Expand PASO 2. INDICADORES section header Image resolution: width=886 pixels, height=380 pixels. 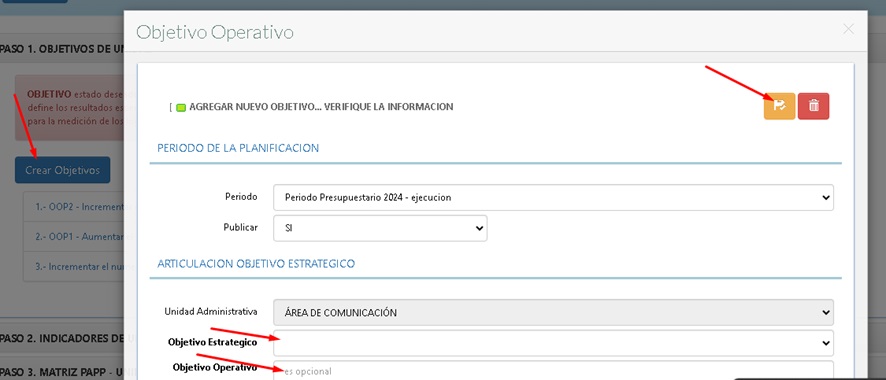click(x=62, y=338)
